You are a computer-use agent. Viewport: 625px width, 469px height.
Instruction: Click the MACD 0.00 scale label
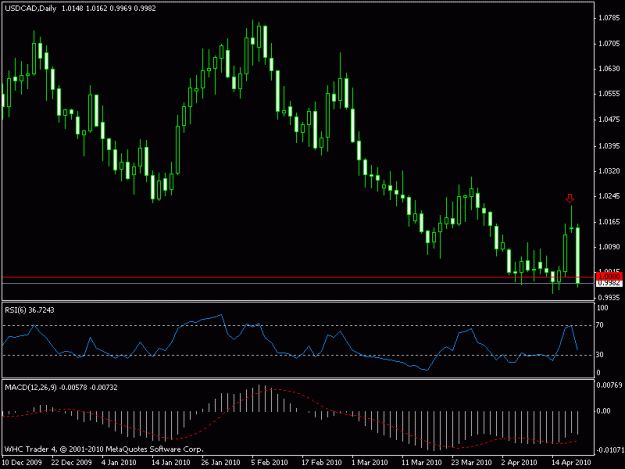(x=603, y=411)
